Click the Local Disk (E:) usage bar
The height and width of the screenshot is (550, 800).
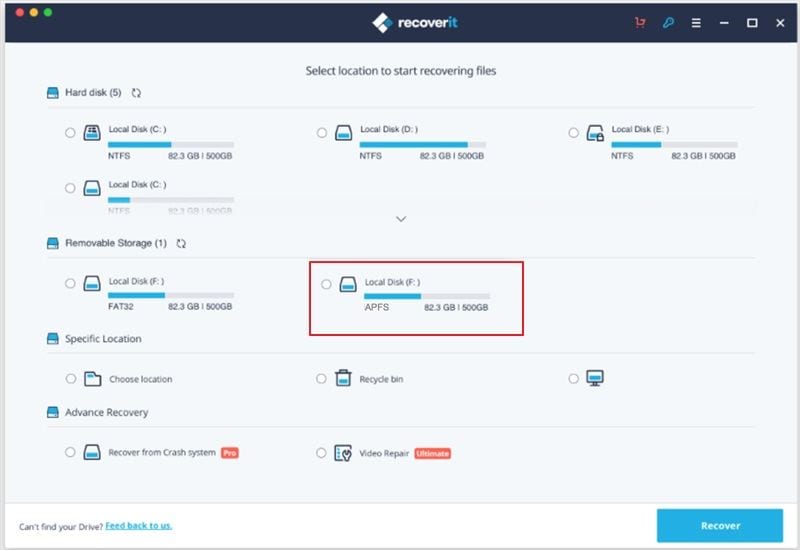tap(674, 145)
